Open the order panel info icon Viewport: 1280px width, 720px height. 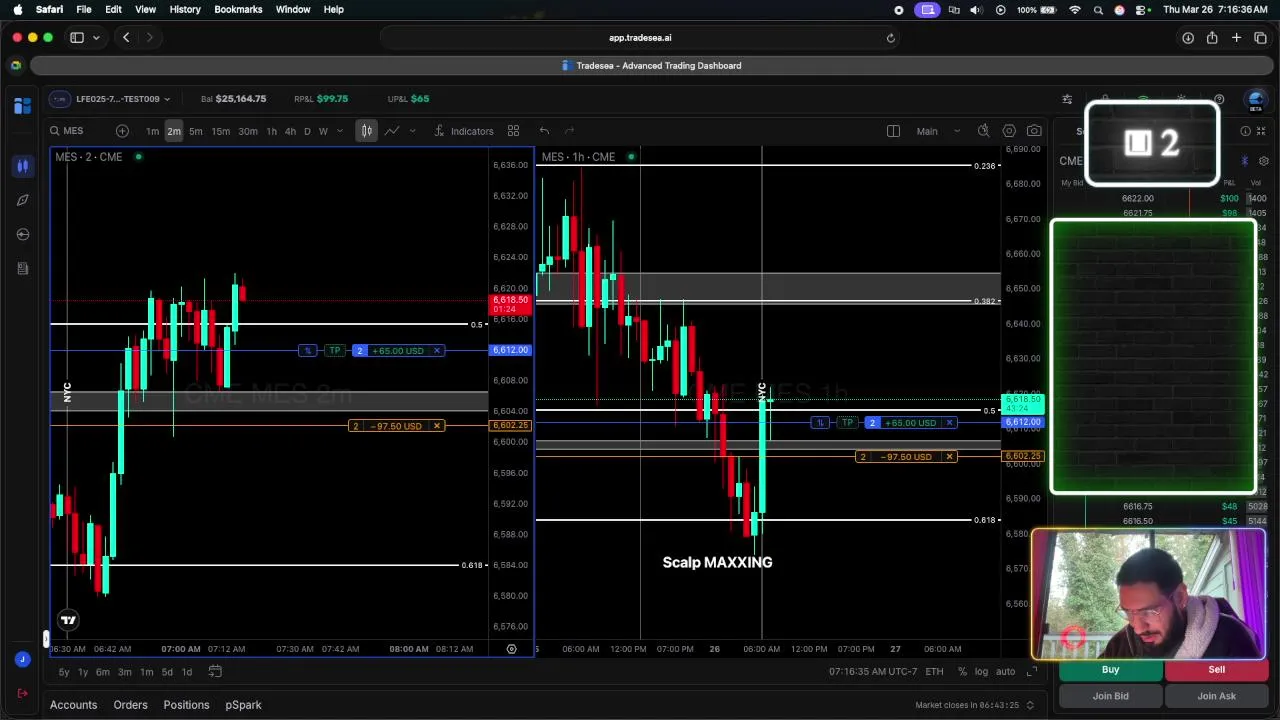click(1245, 131)
